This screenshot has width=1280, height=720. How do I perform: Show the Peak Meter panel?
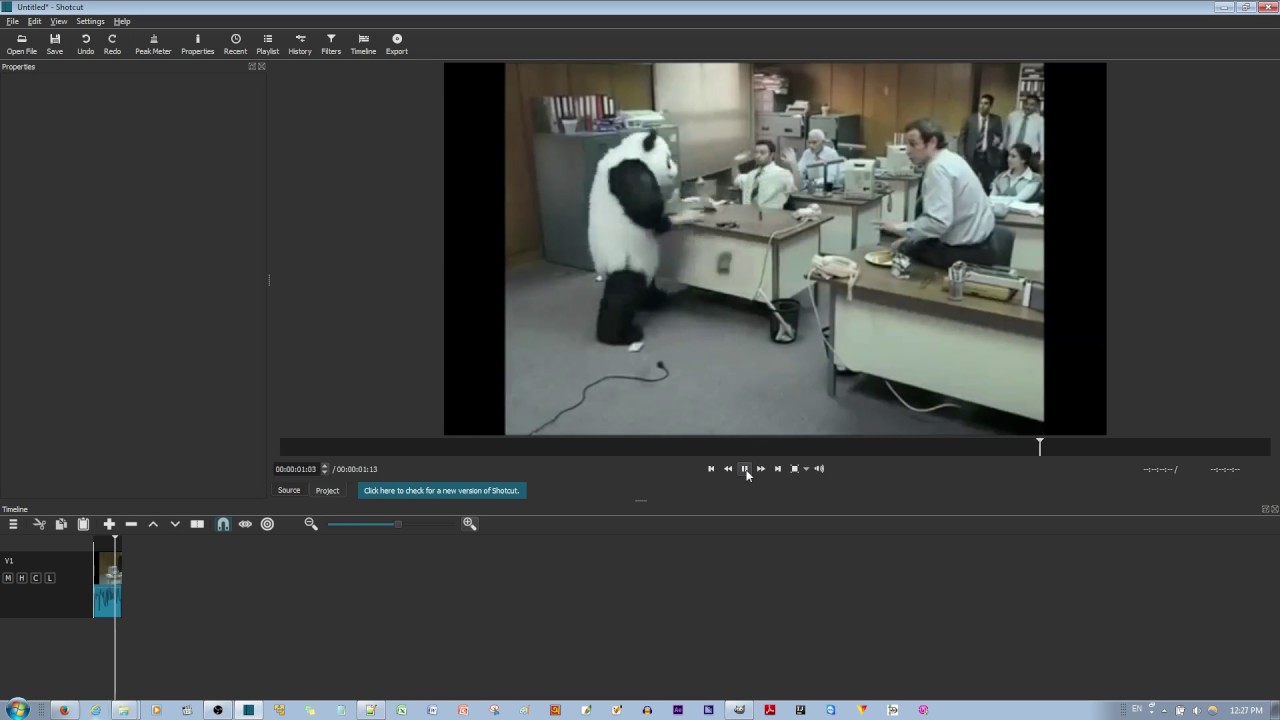pyautogui.click(x=153, y=44)
